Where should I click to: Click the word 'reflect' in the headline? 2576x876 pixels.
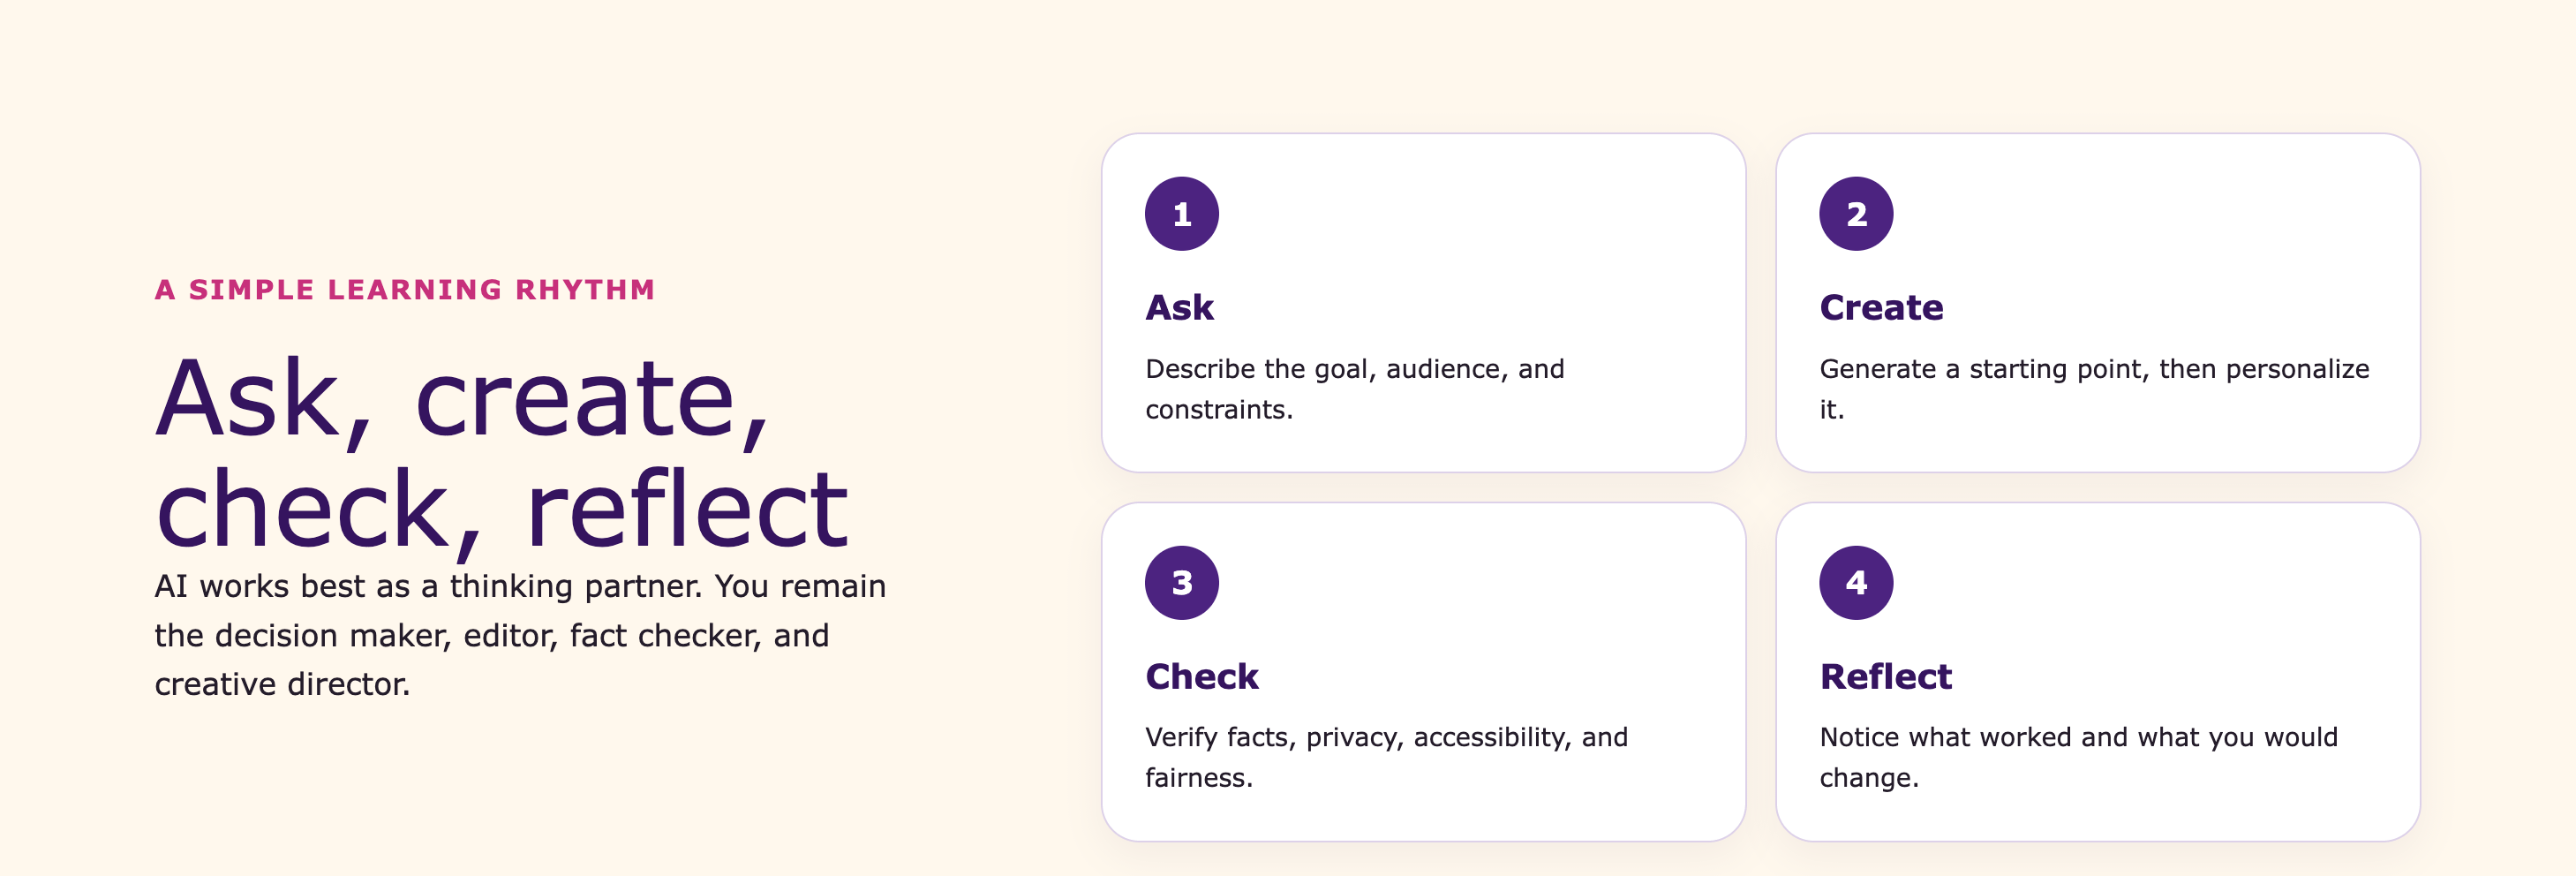[x=687, y=509]
